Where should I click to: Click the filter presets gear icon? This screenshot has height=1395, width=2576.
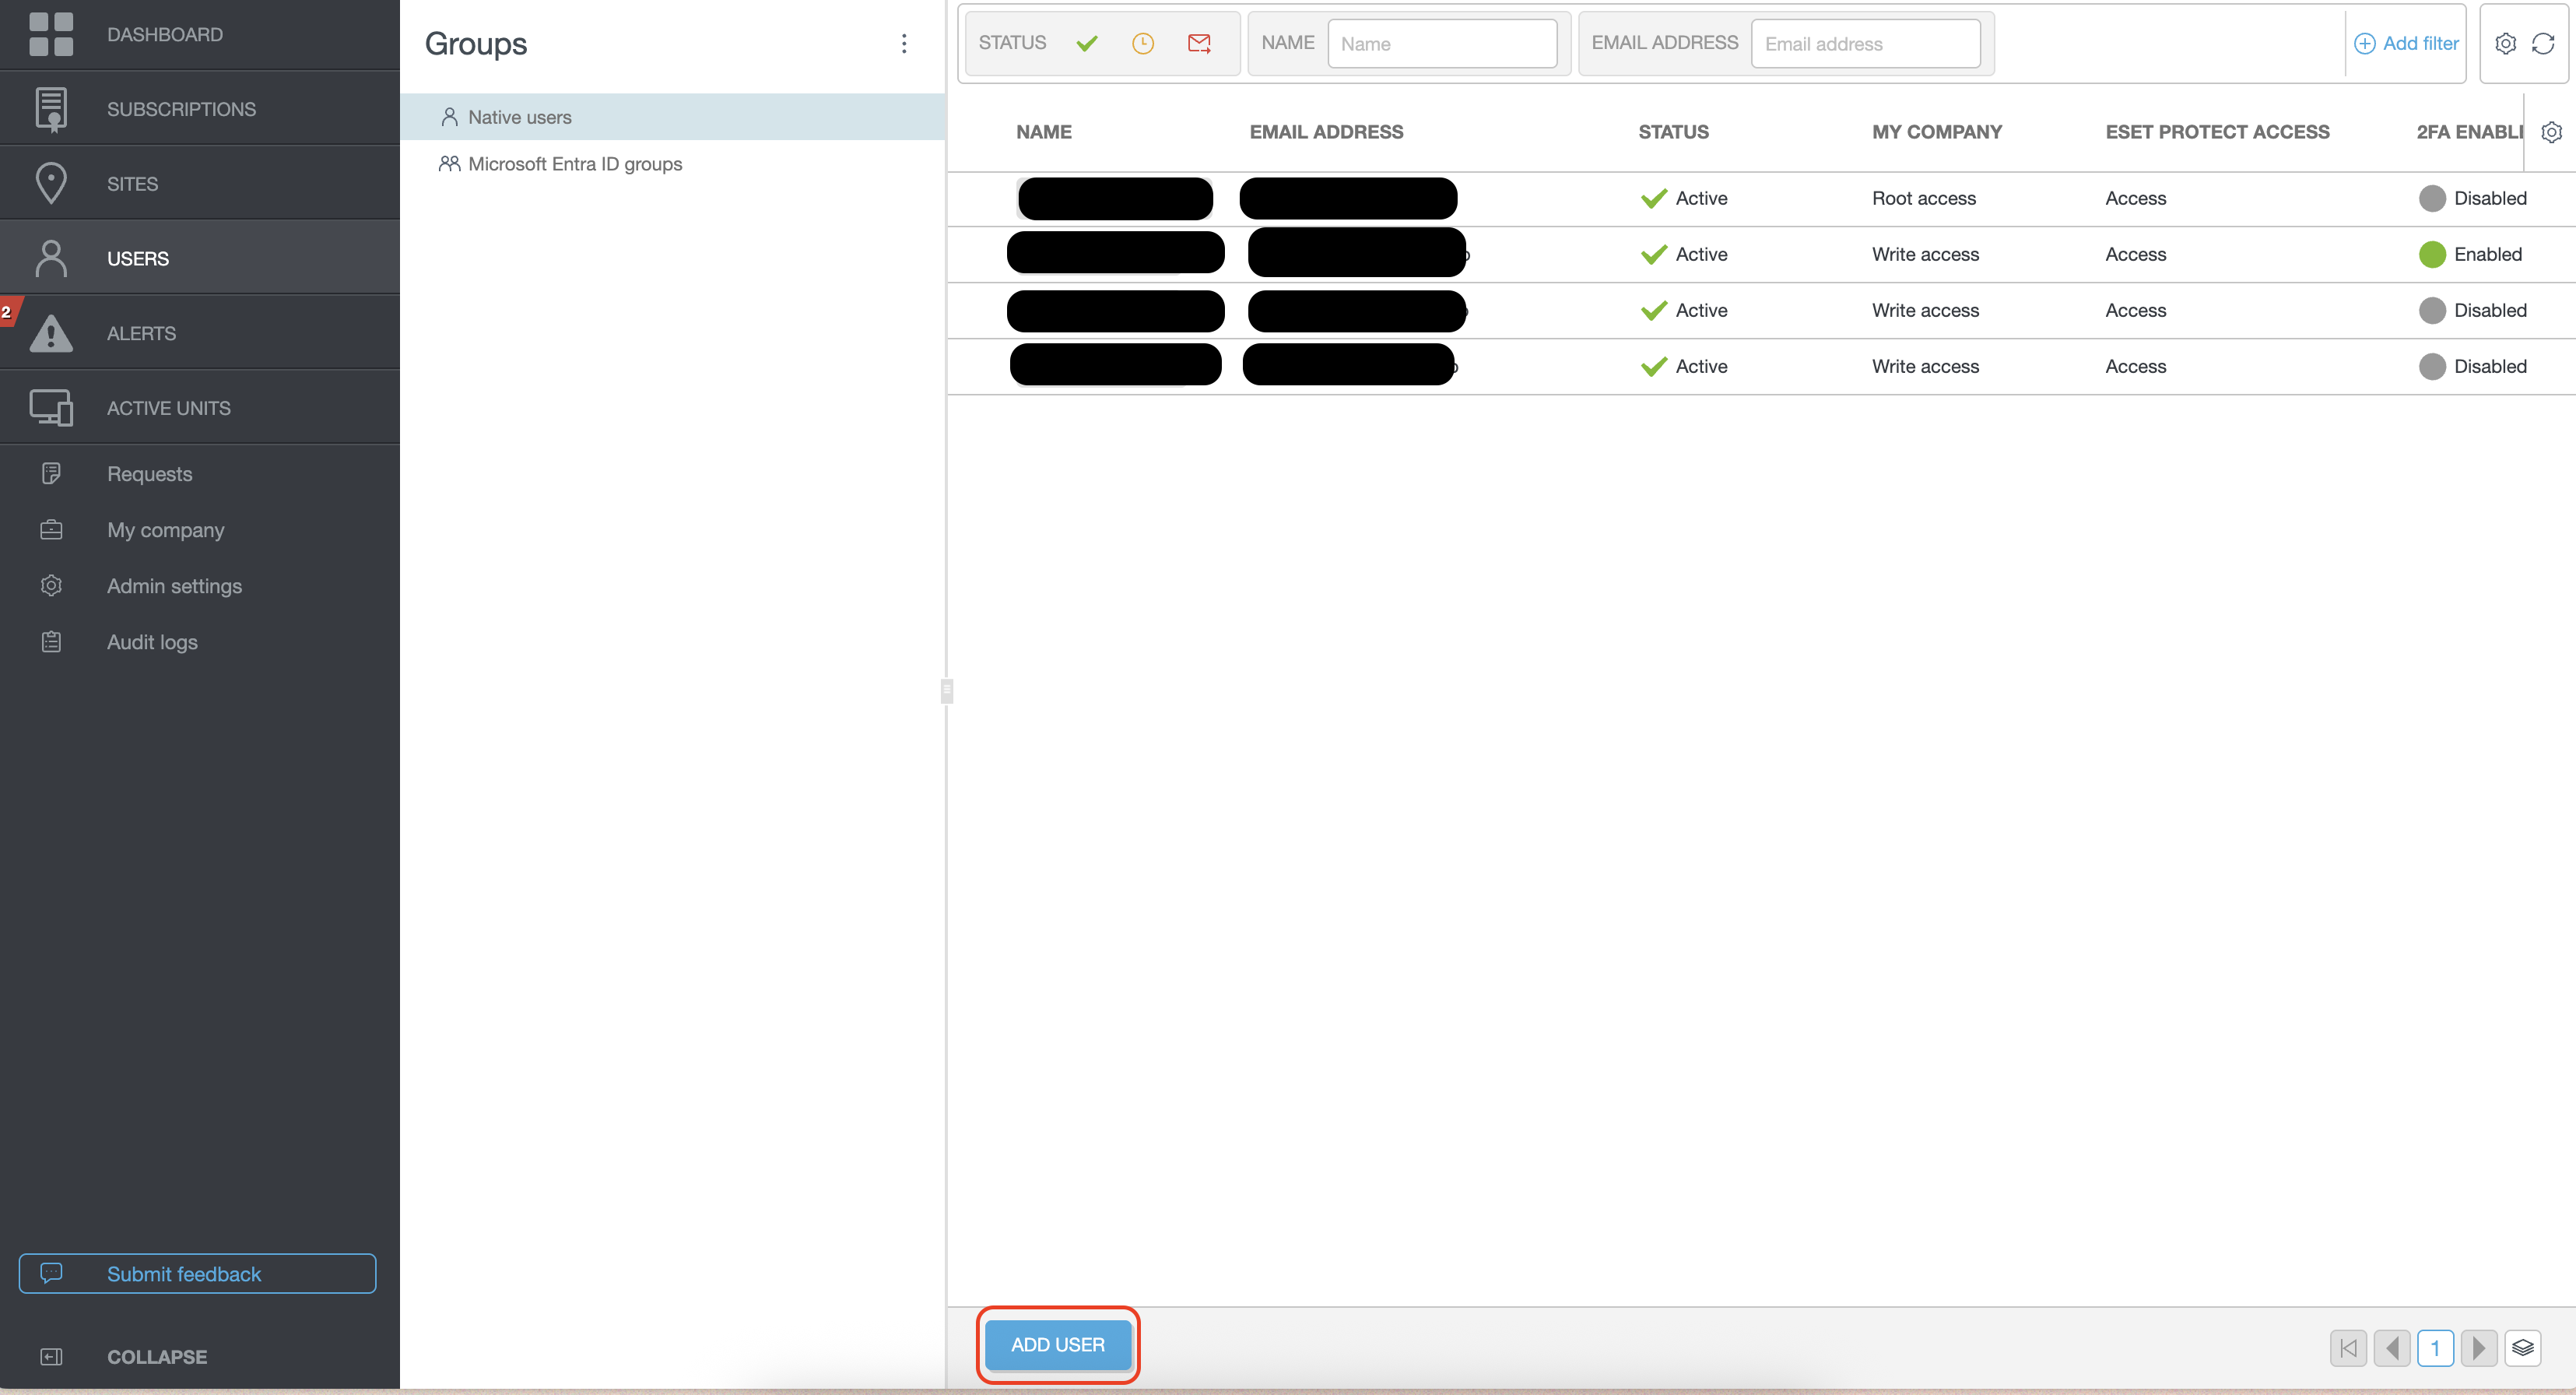[2505, 43]
